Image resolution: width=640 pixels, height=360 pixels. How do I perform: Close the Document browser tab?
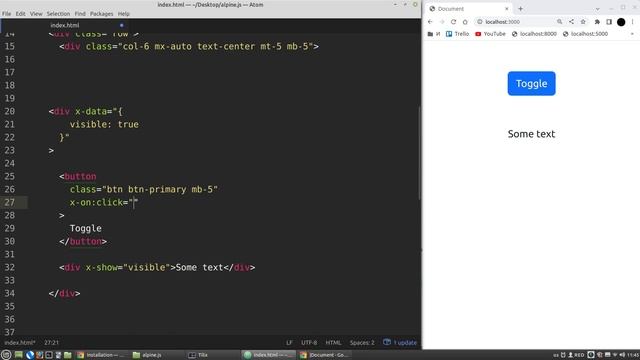pyautogui.click(x=507, y=9)
